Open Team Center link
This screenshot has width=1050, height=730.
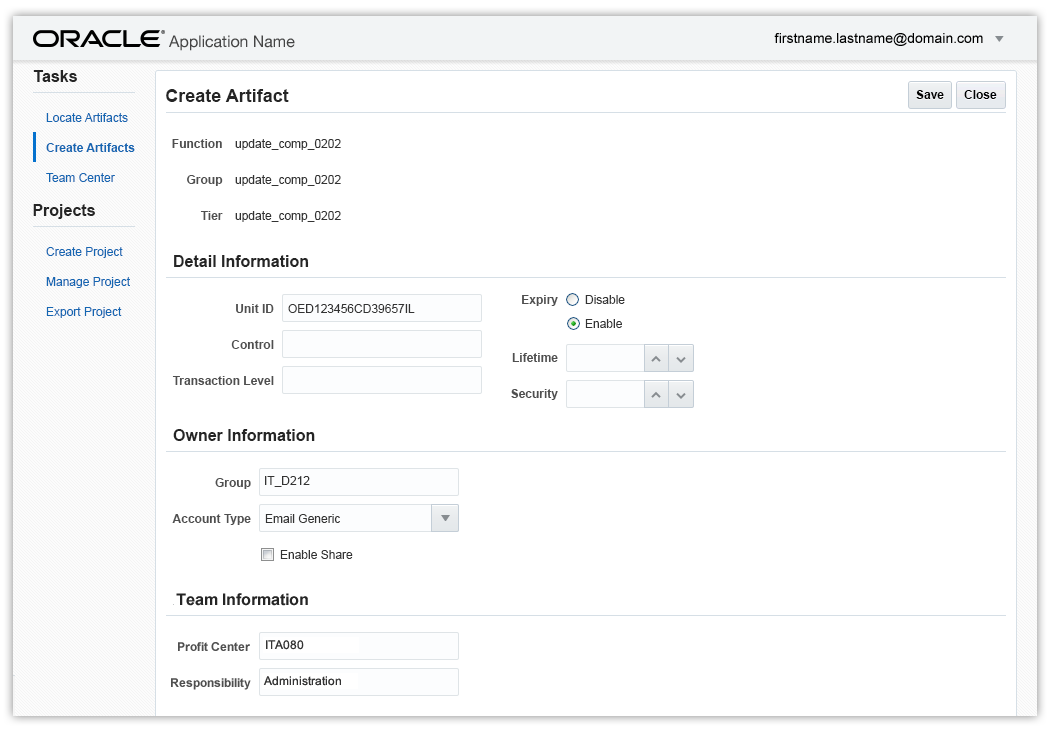pyautogui.click(x=80, y=178)
